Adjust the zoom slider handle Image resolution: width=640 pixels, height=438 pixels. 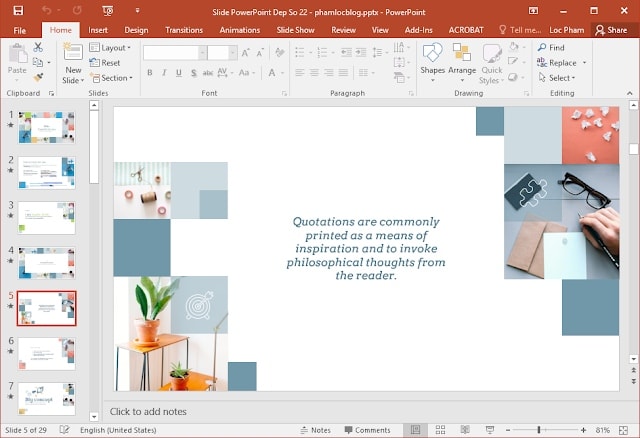(539, 430)
